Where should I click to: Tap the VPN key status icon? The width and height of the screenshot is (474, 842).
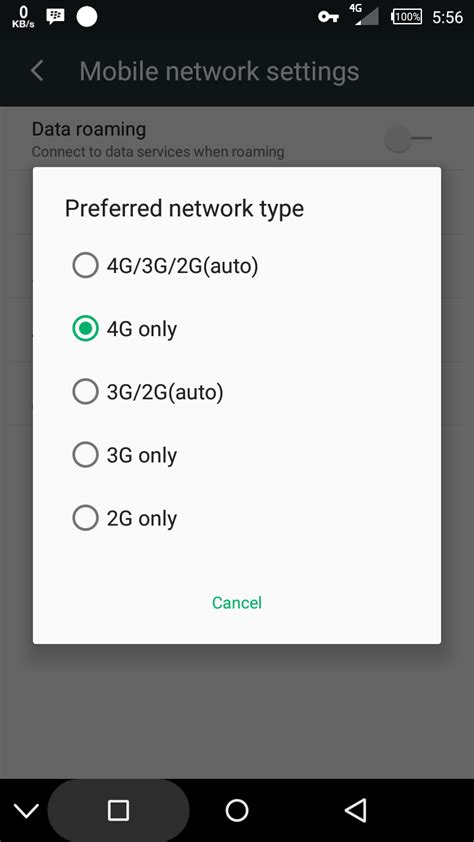[328, 17]
